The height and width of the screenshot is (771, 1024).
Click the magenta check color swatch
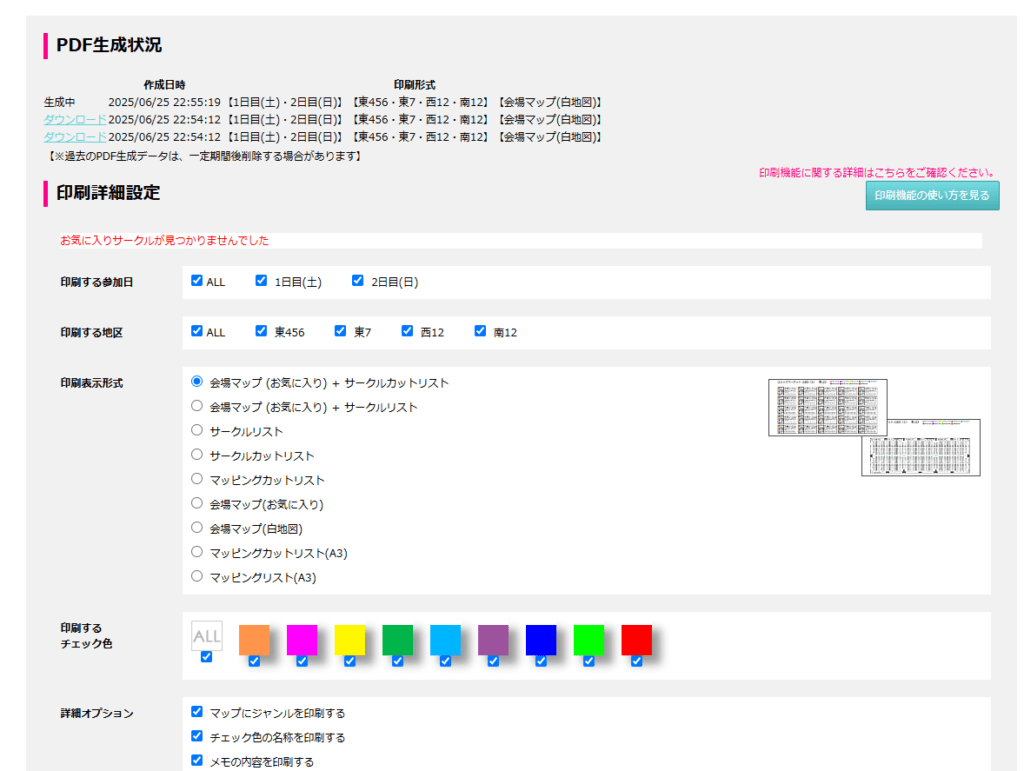pyautogui.click(x=302, y=640)
